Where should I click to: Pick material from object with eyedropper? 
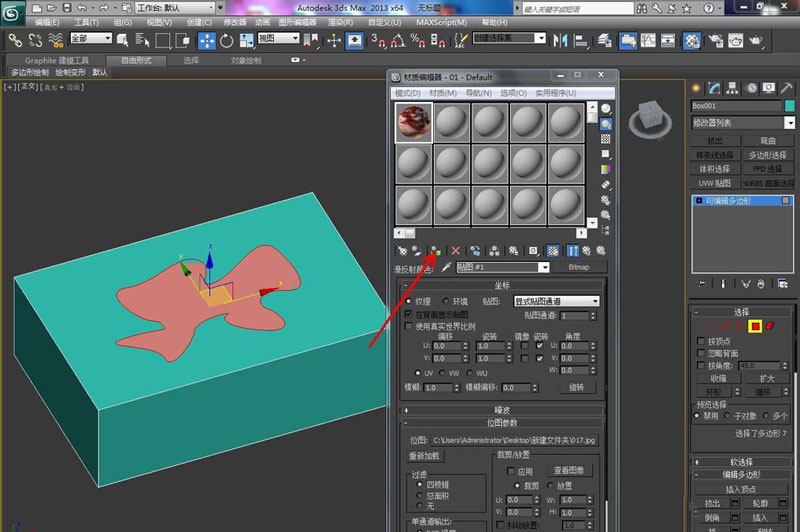pos(446,268)
